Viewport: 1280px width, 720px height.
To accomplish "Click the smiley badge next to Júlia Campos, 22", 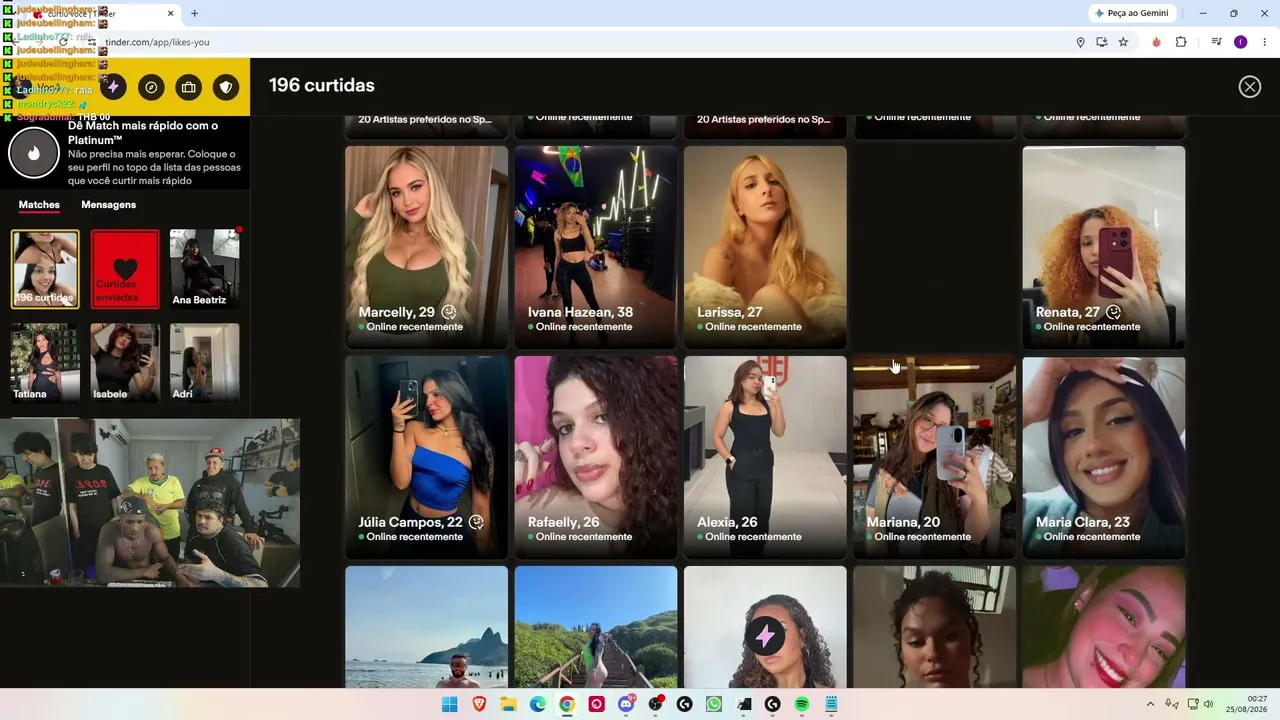I will (x=476, y=522).
